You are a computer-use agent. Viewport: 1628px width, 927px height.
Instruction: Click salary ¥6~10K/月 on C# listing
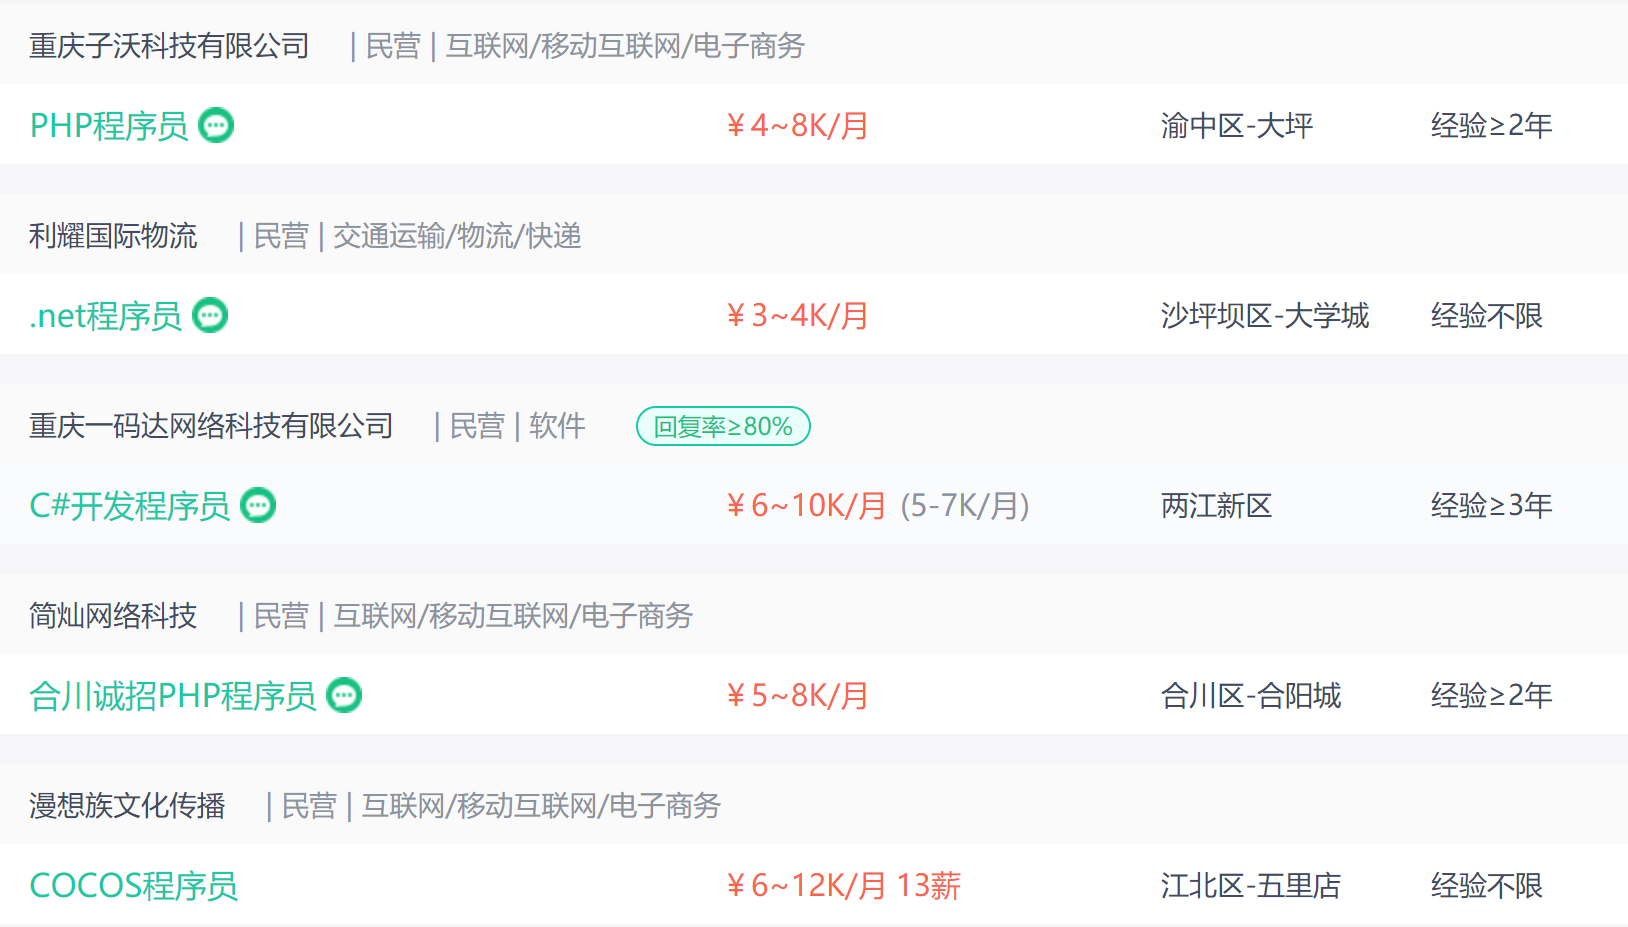tap(806, 506)
